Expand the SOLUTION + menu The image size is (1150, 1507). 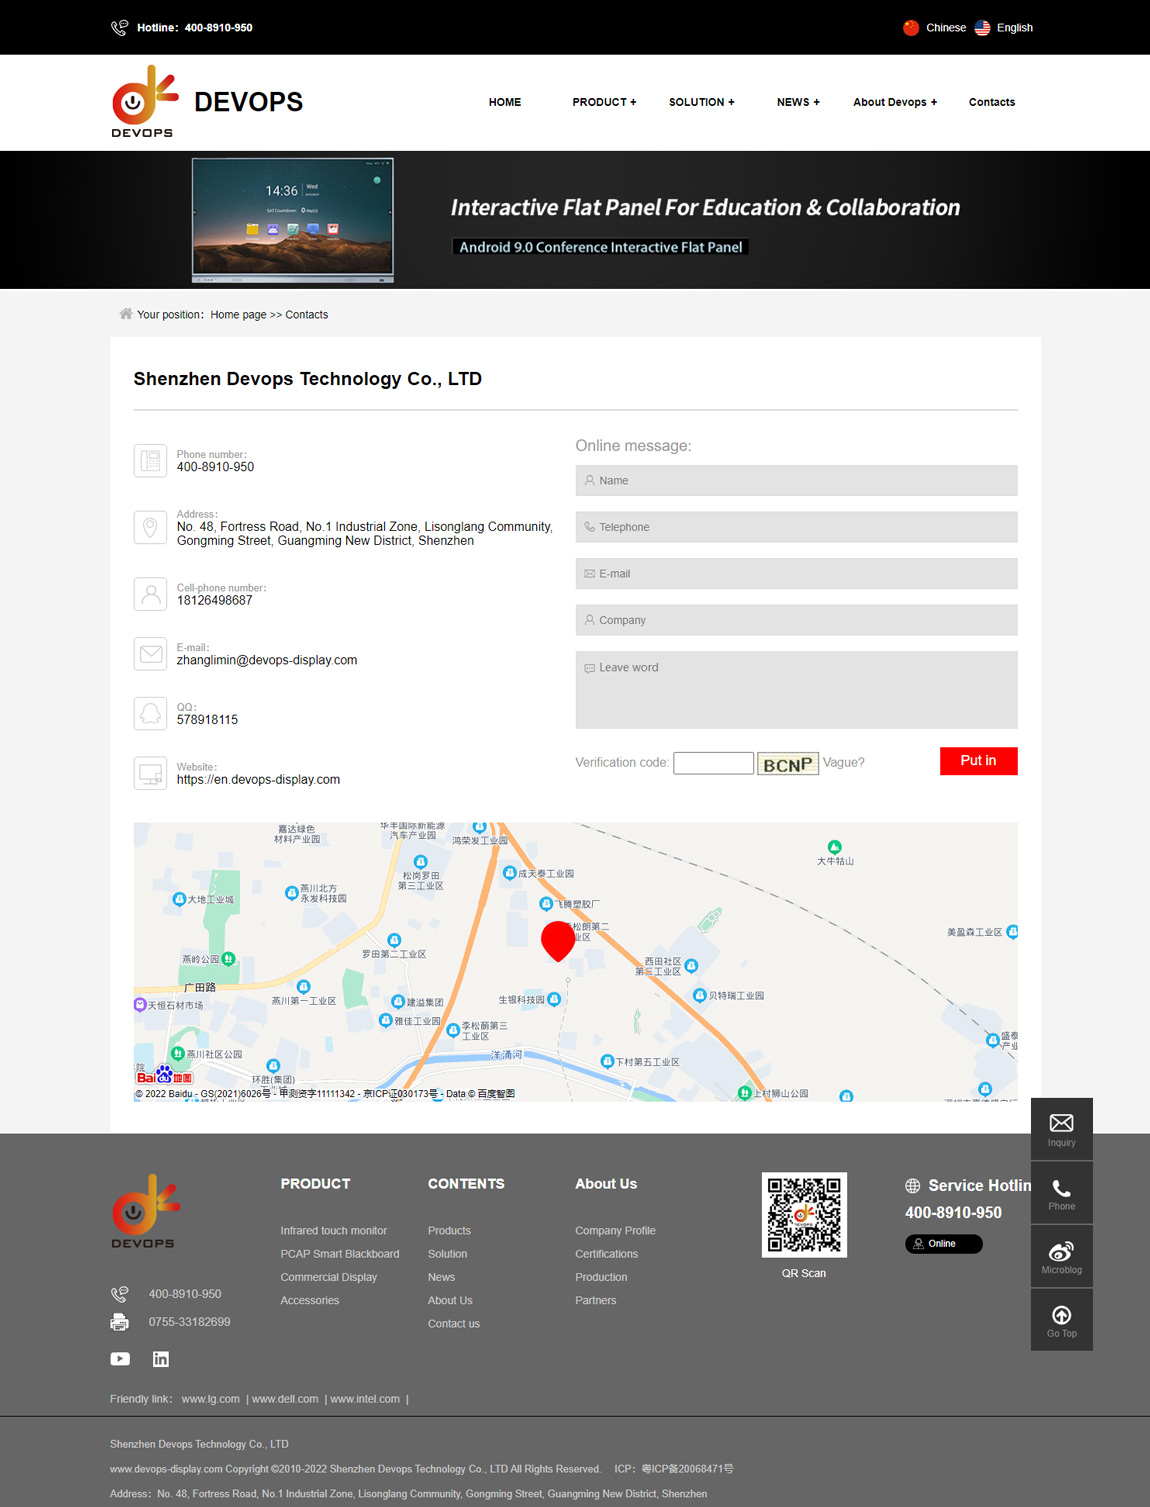tap(701, 102)
